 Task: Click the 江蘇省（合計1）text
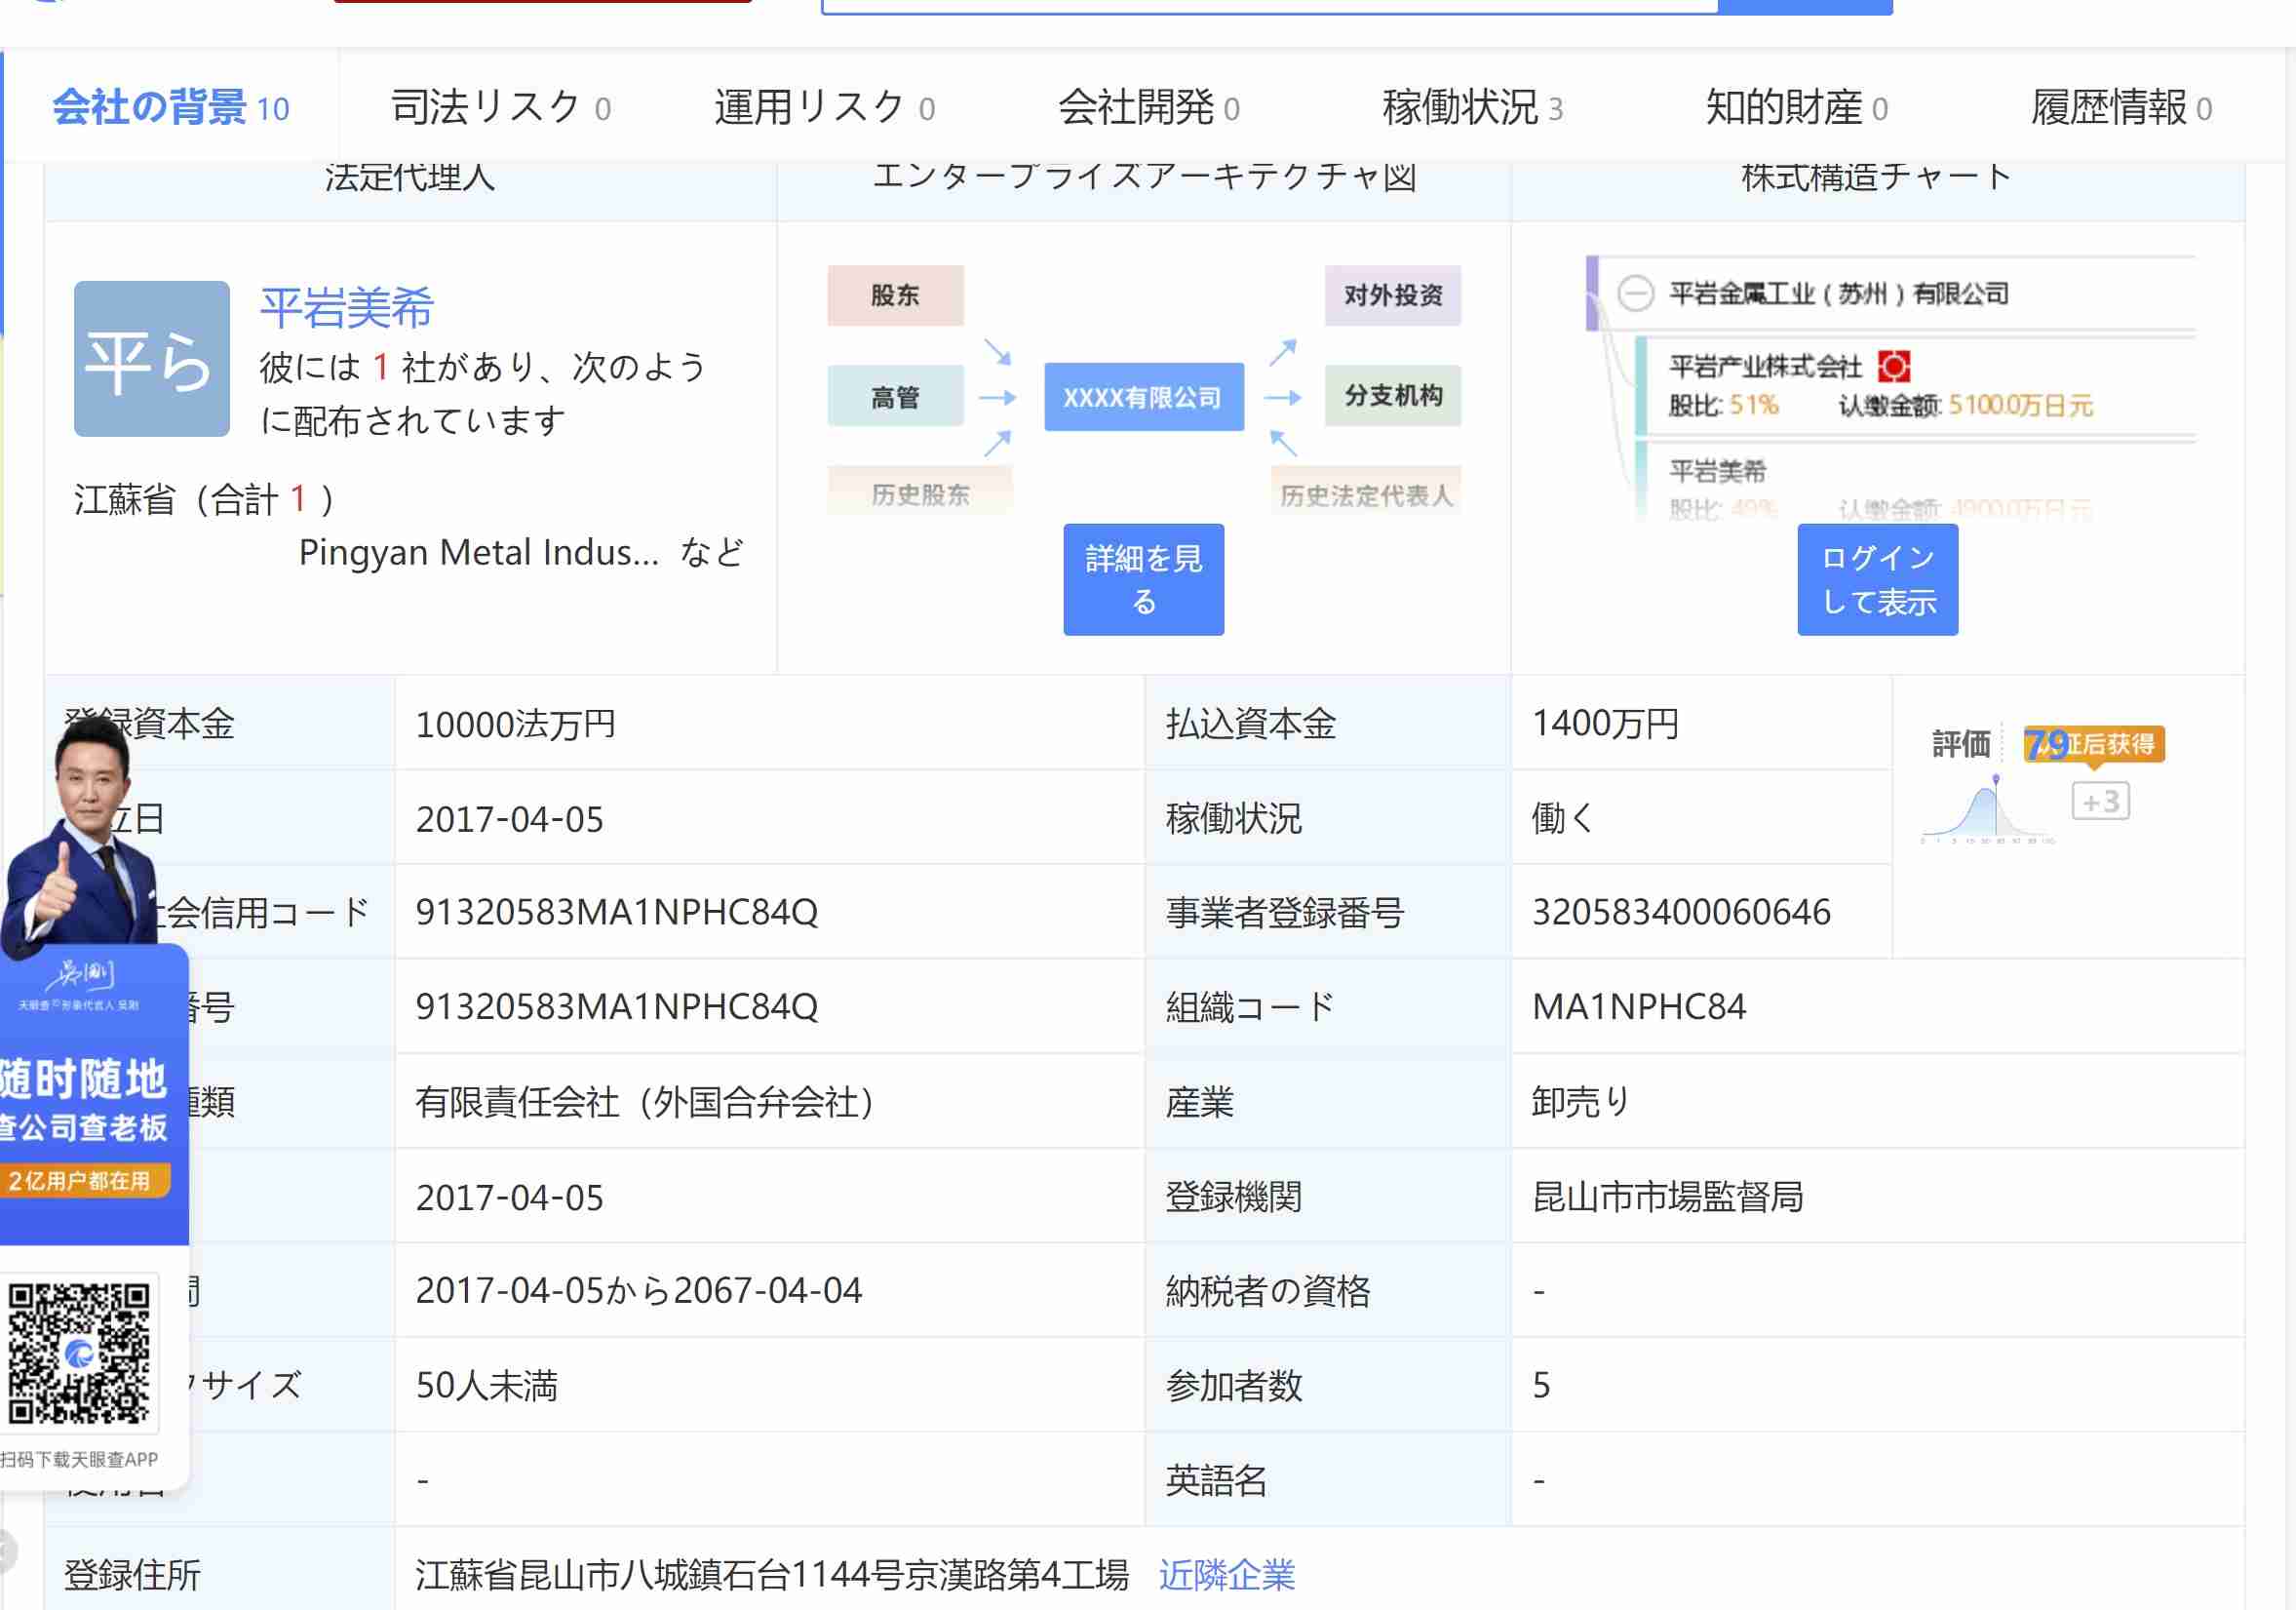click(204, 498)
